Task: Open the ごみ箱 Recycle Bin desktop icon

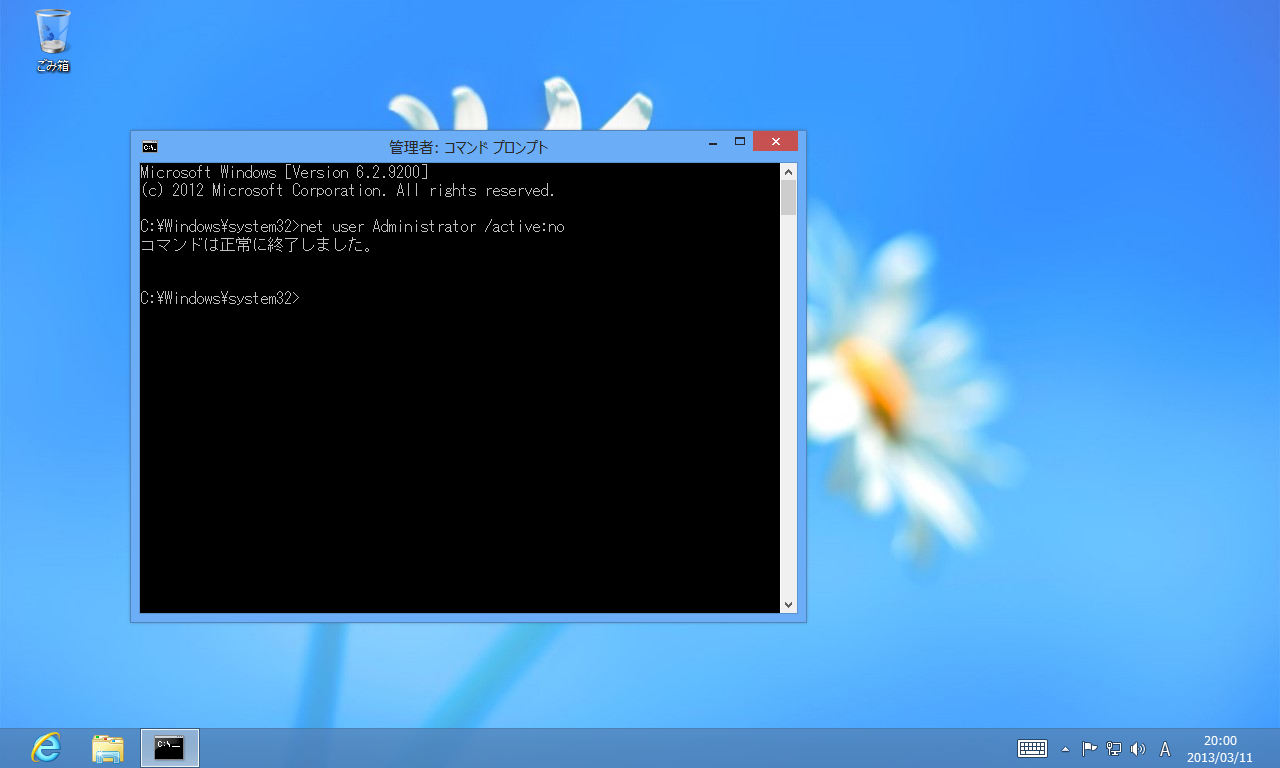Action: 53,38
